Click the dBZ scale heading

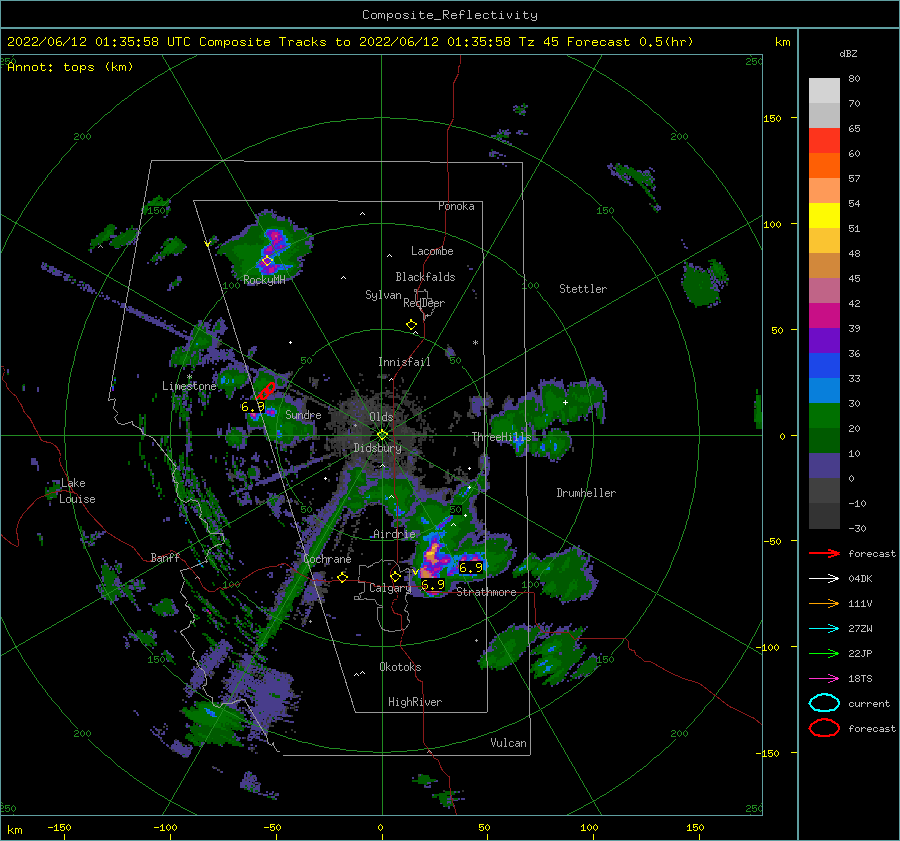[848, 53]
